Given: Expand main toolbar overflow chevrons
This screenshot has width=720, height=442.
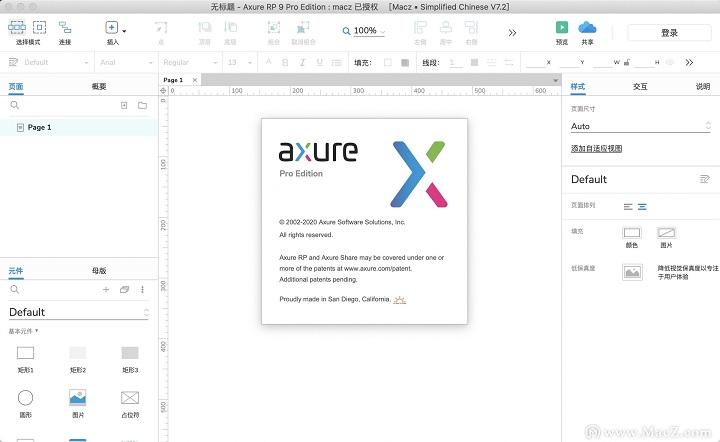Looking at the screenshot, I should point(512,33).
